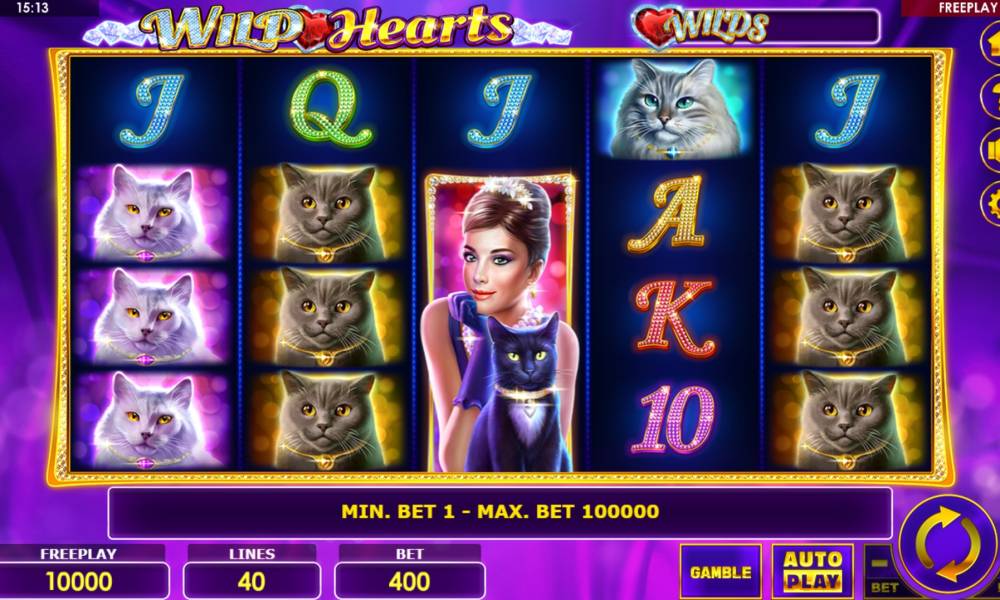Open the home icon on the right edge

[x=991, y=42]
